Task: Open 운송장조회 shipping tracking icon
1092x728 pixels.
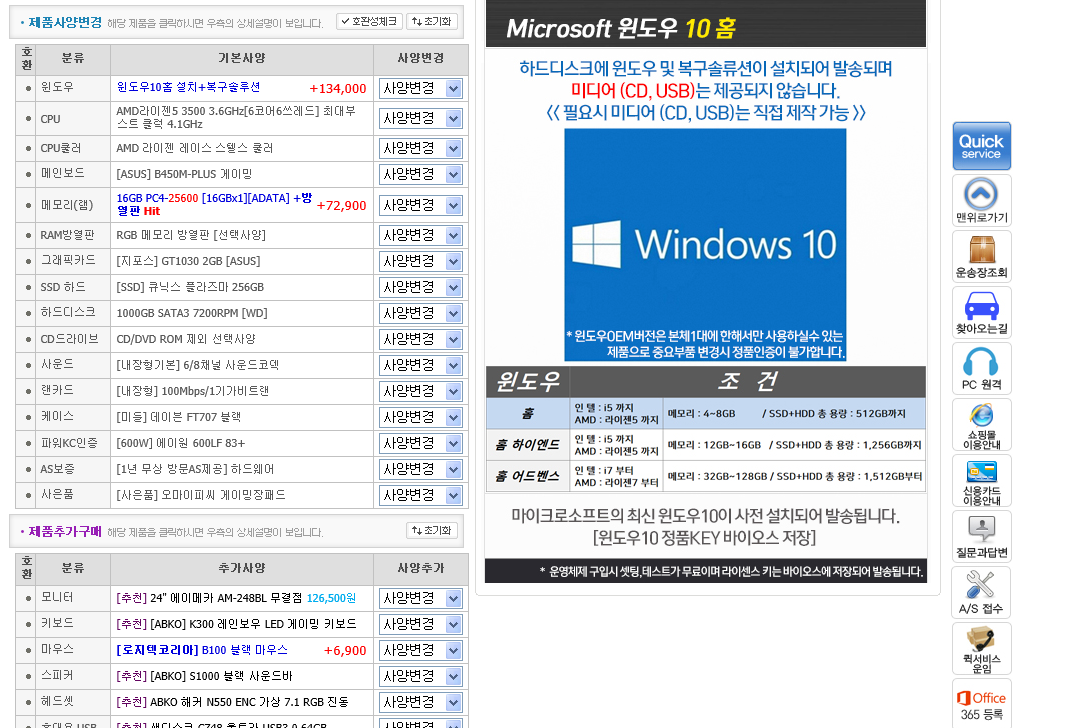Action: pyautogui.click(x=981, y=256)
